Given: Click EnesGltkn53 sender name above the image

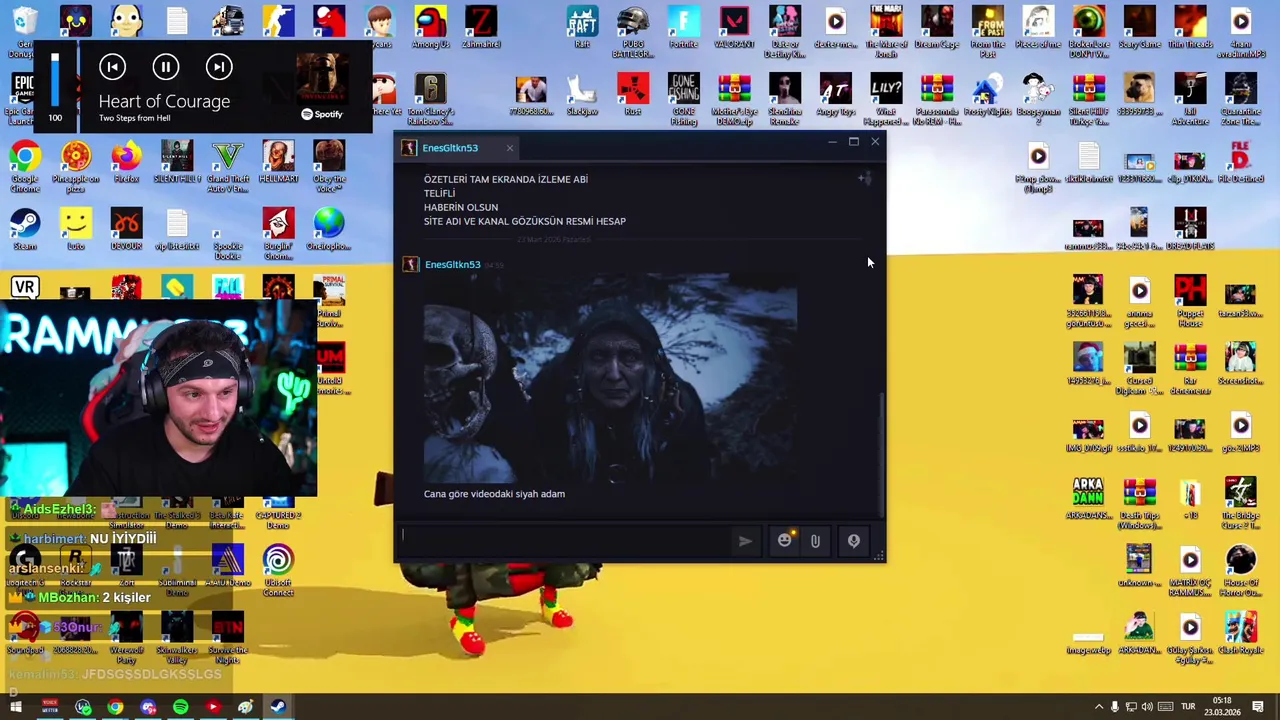Looking at the screenshot, I should pos(453,264).
